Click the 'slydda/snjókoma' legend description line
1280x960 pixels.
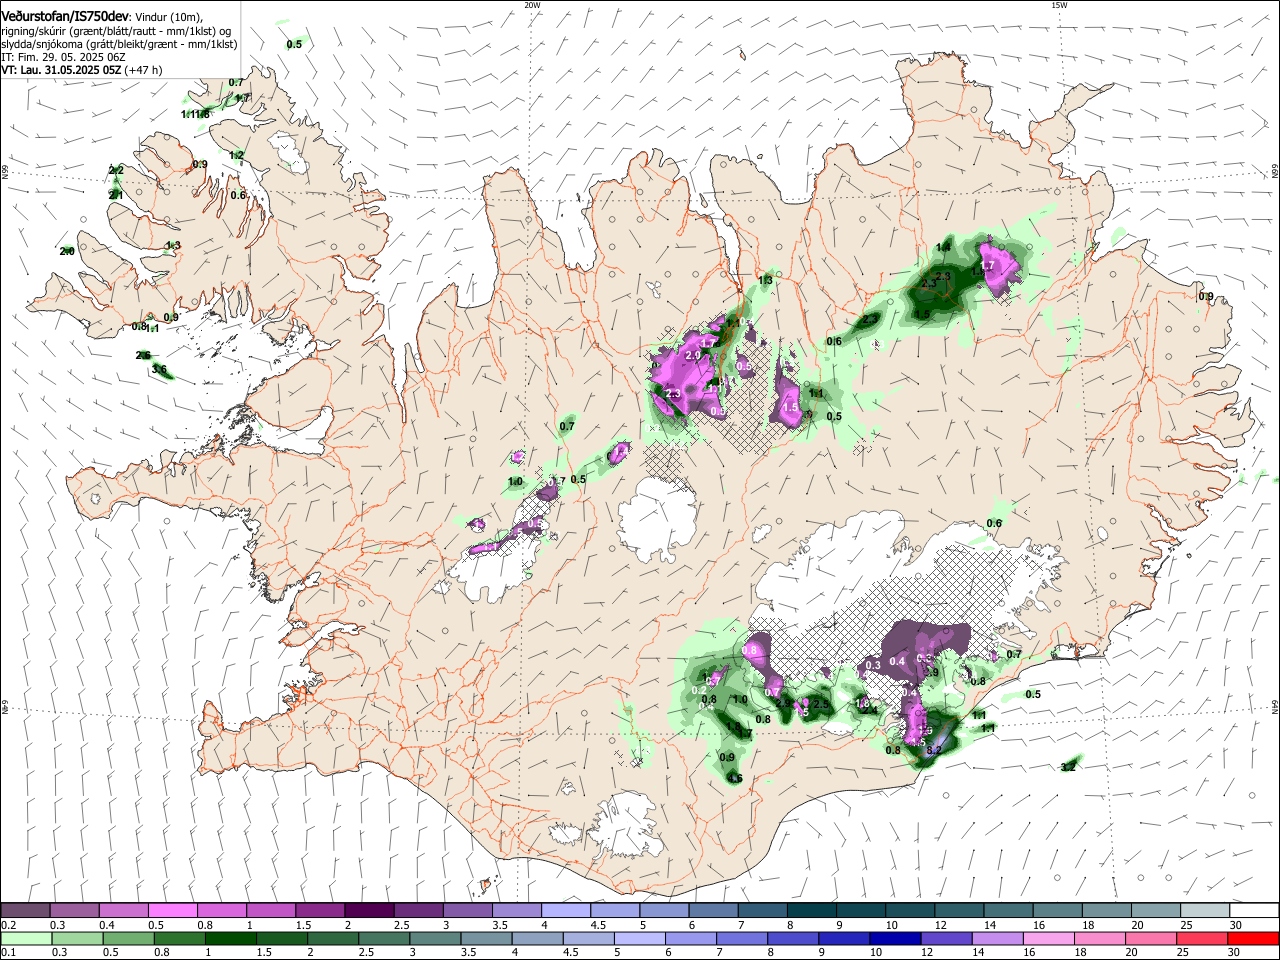pos(119,44)
